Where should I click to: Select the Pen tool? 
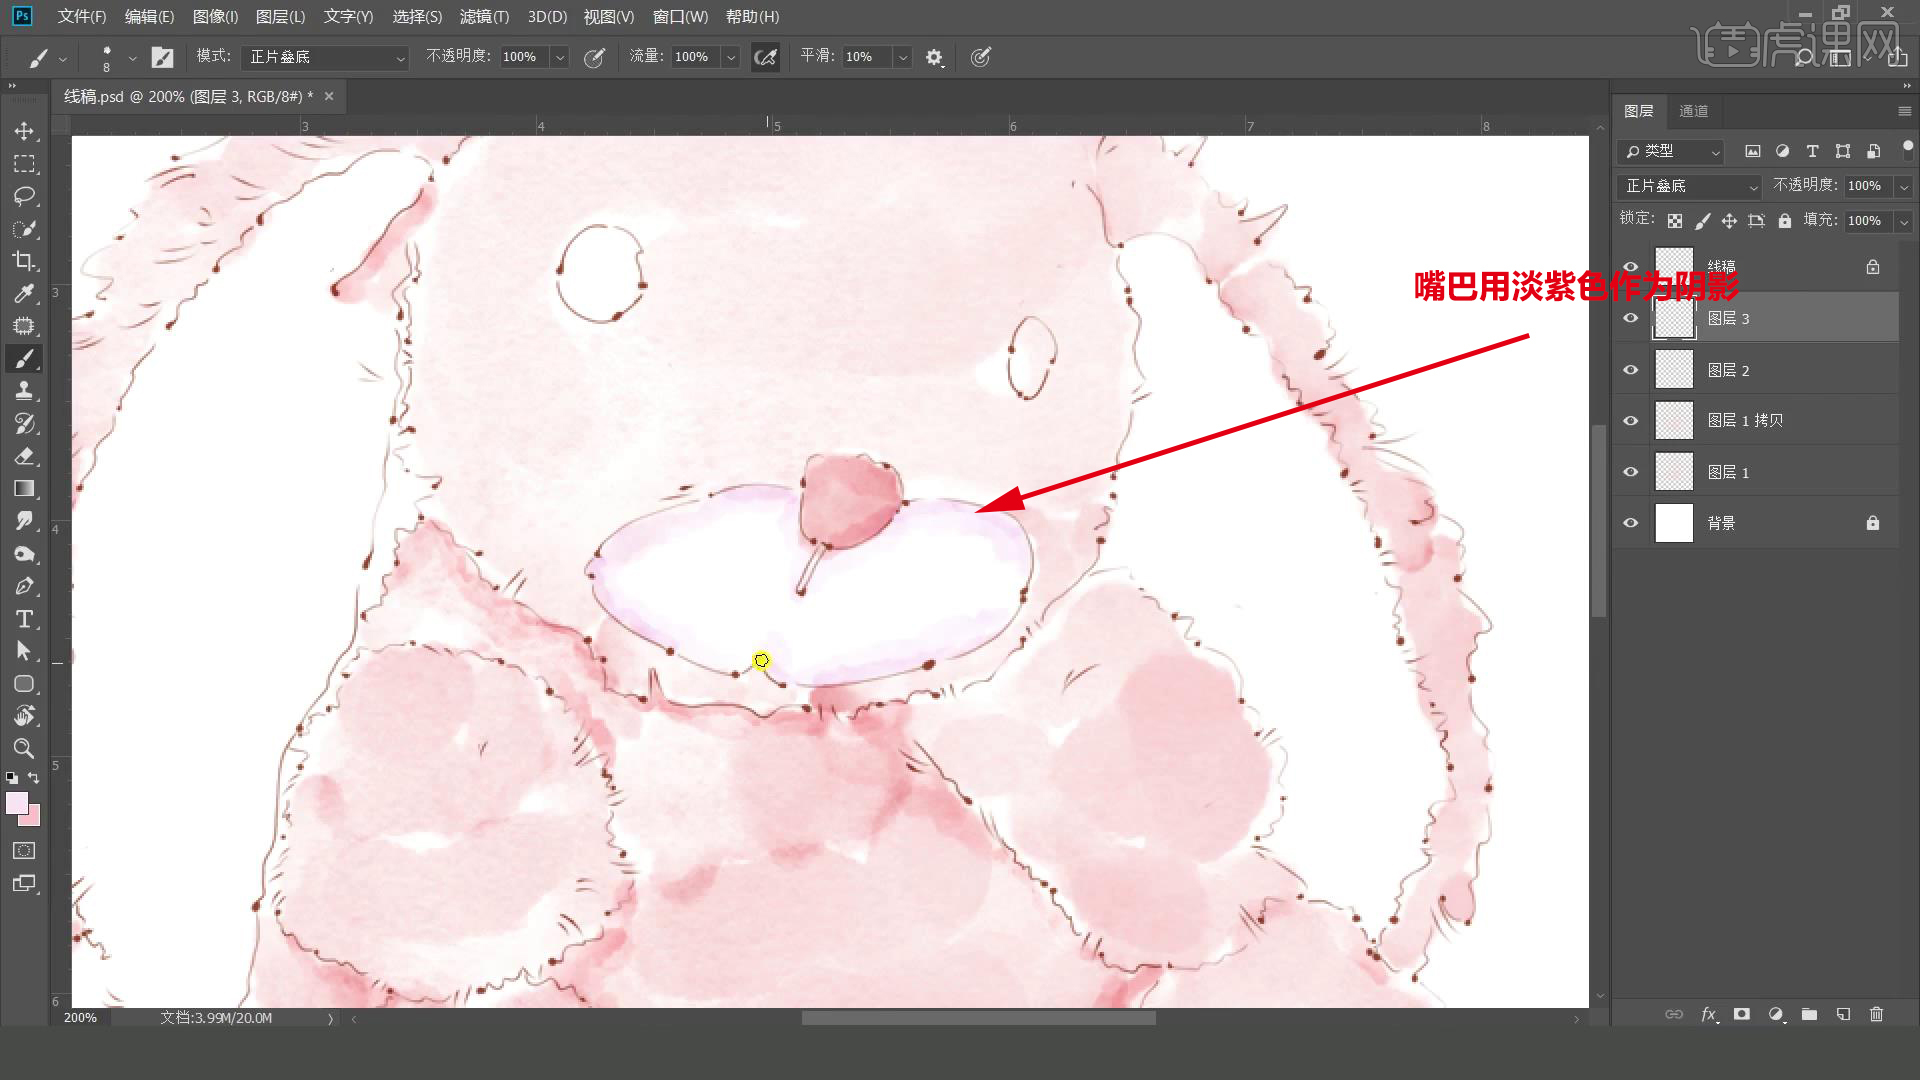click(24, 587)
